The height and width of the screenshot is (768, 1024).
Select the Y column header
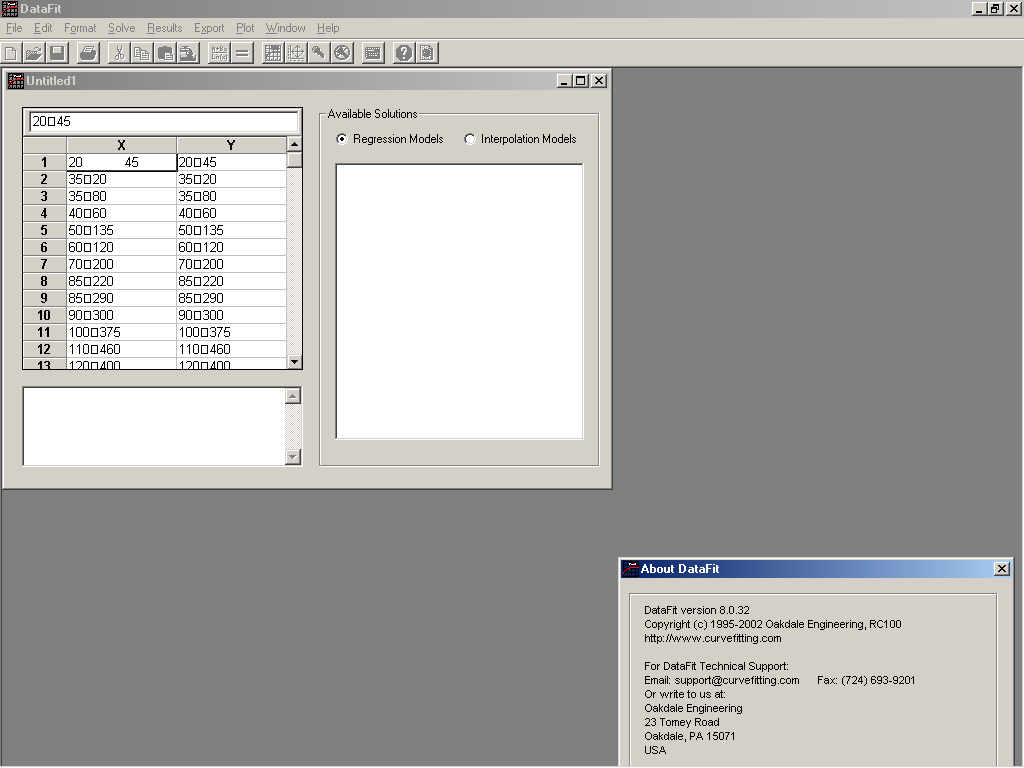click(231, 145)
